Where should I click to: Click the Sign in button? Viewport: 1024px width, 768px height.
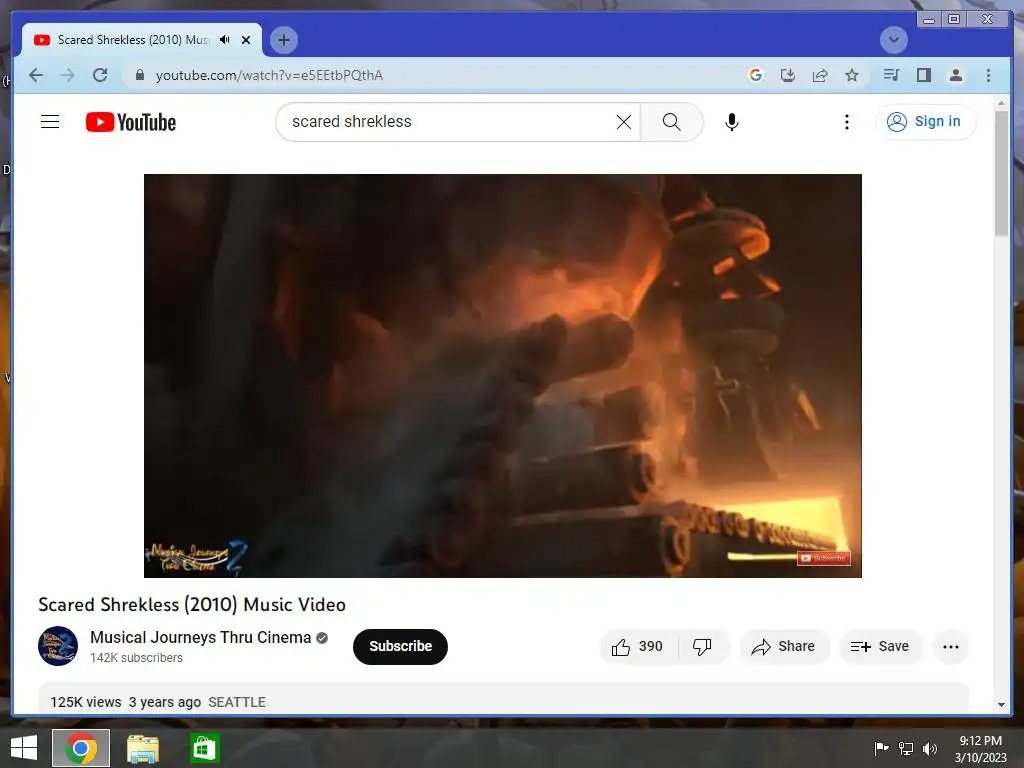coord(925,121)
